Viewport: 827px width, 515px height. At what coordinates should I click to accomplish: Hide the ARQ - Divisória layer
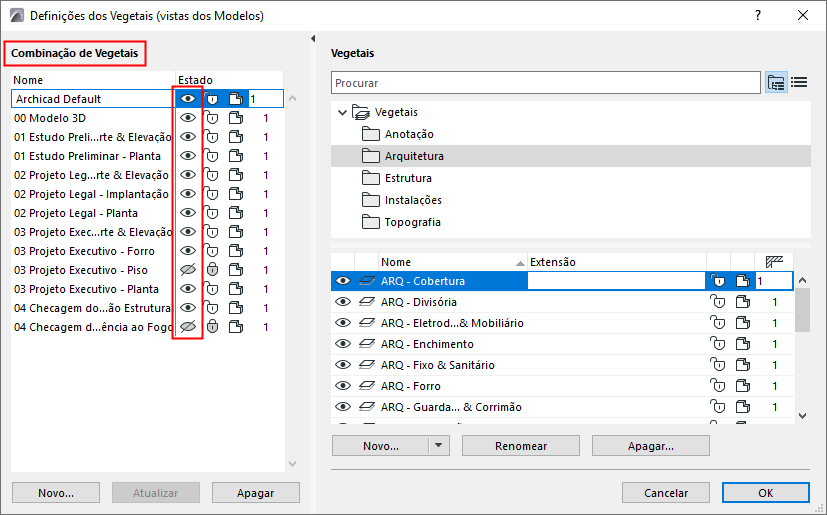(x=343, y=302)
